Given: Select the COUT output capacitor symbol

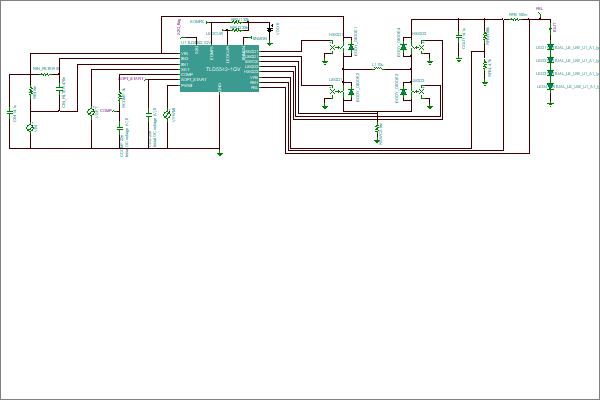Looking at the screenshot, I should click(459, 37).
